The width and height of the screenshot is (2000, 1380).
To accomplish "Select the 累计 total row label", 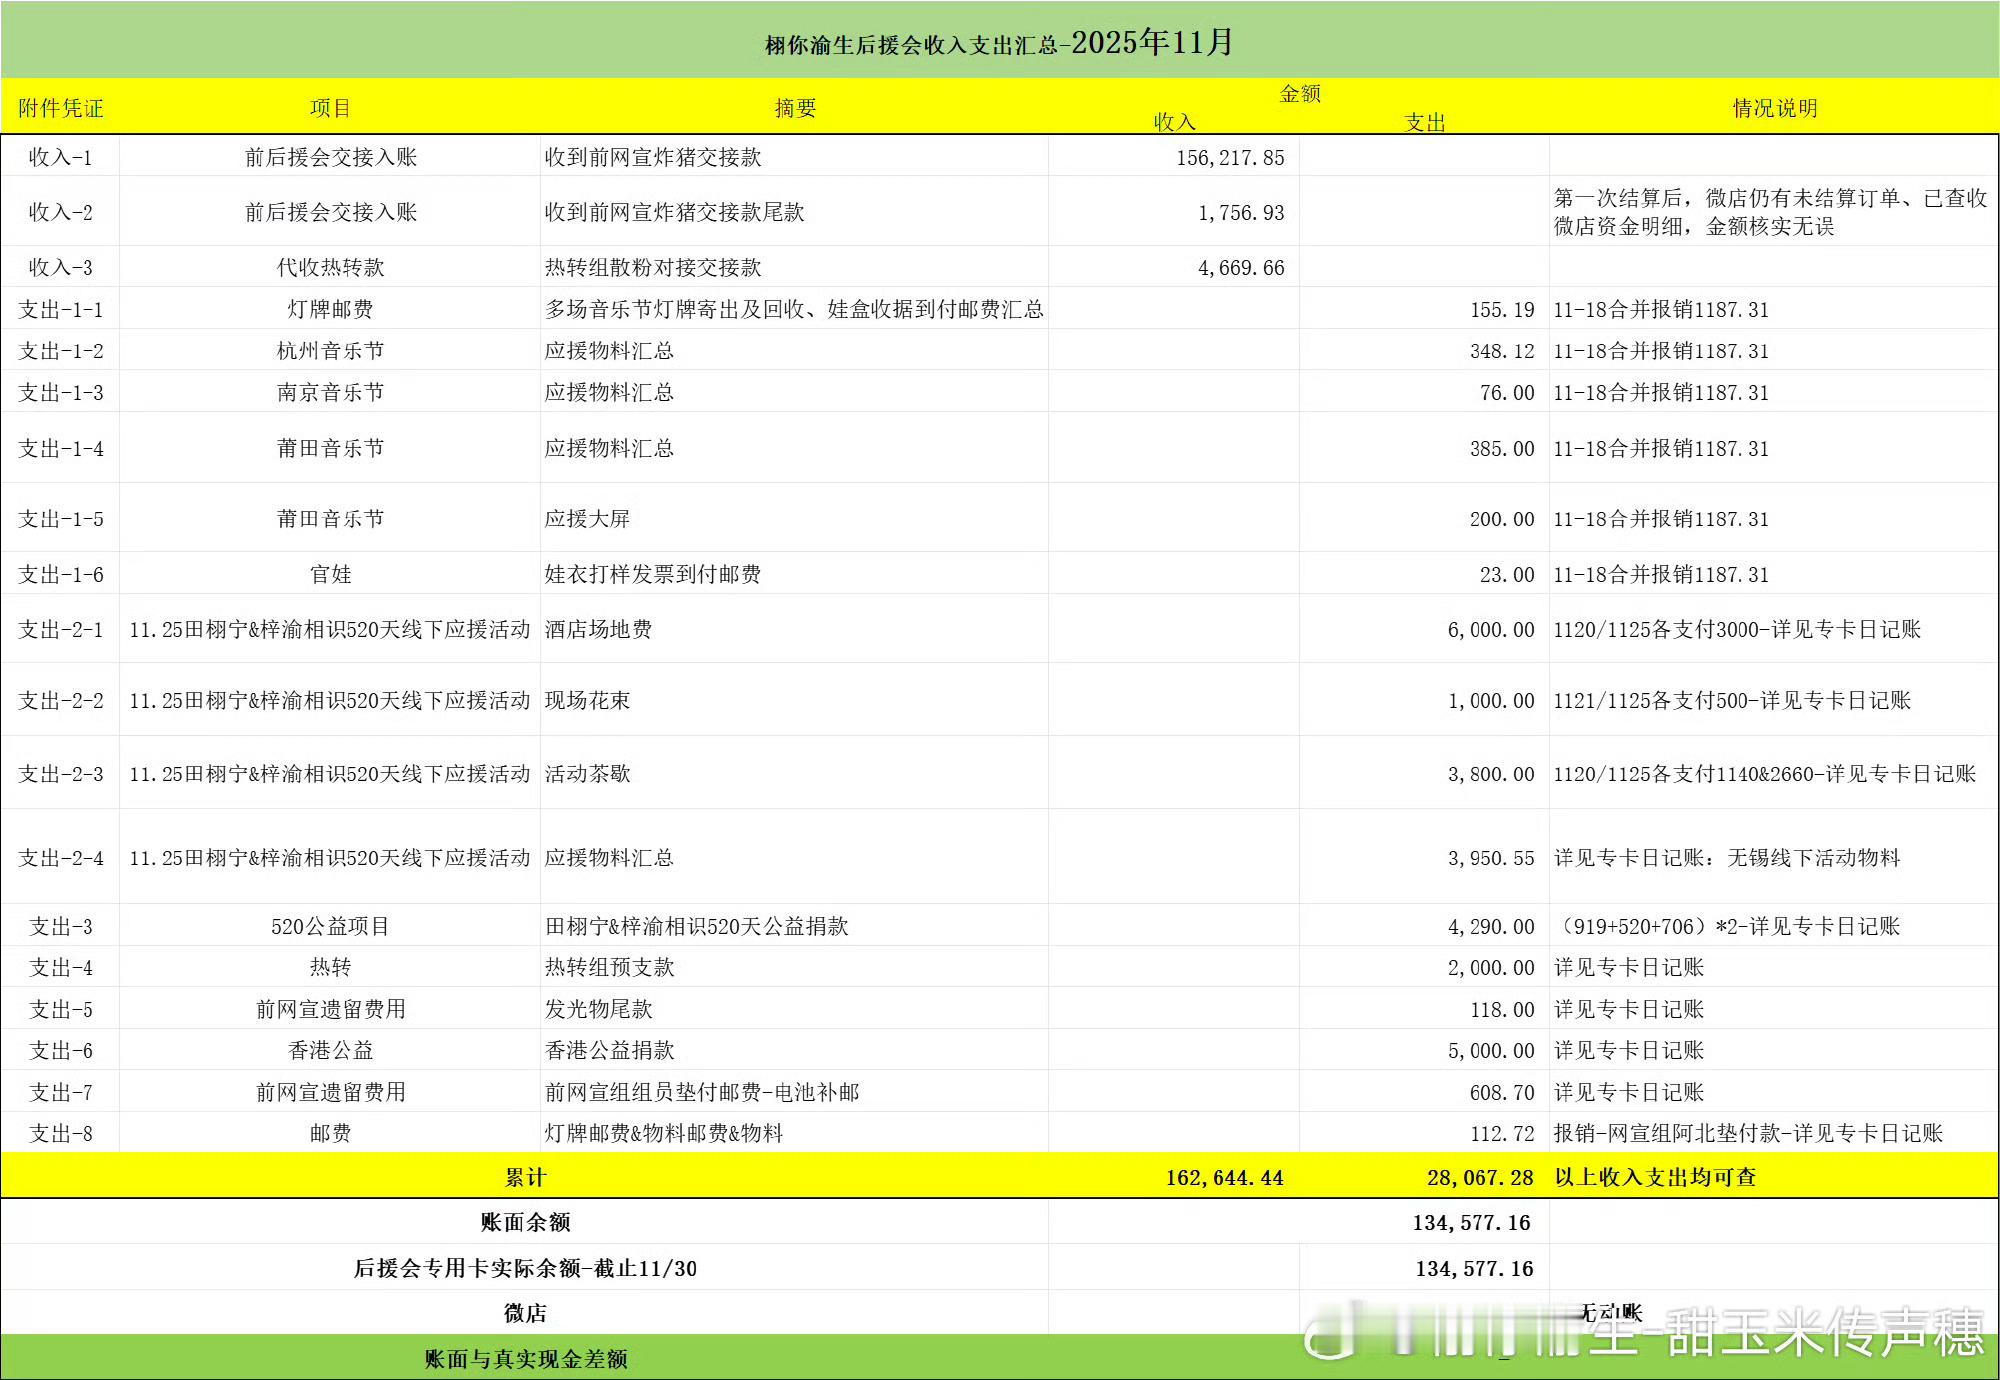I will [x=525, y=1178].
